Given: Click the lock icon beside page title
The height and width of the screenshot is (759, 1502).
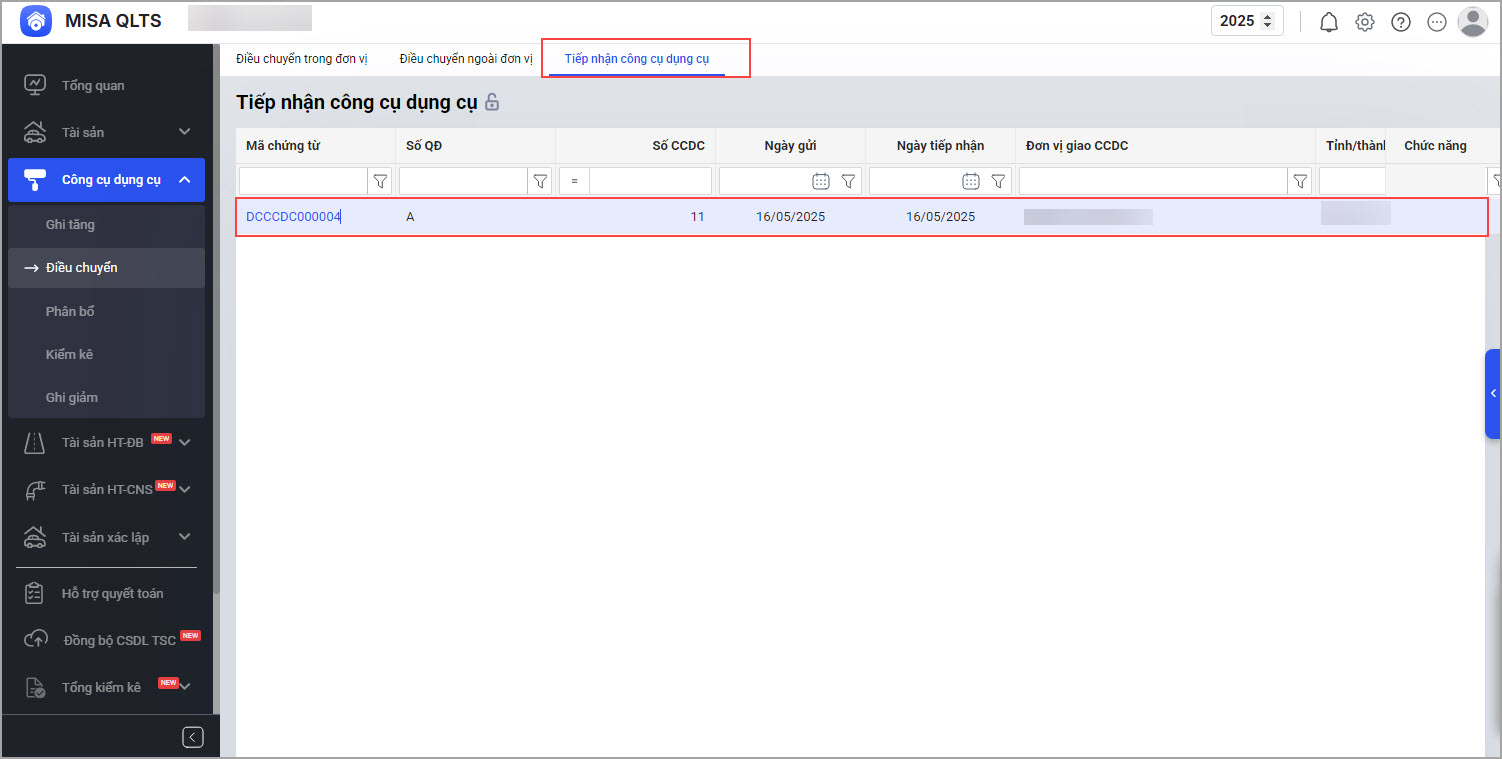Looking at the screenshot, I should pyautogui.click(x=492, y=102).
